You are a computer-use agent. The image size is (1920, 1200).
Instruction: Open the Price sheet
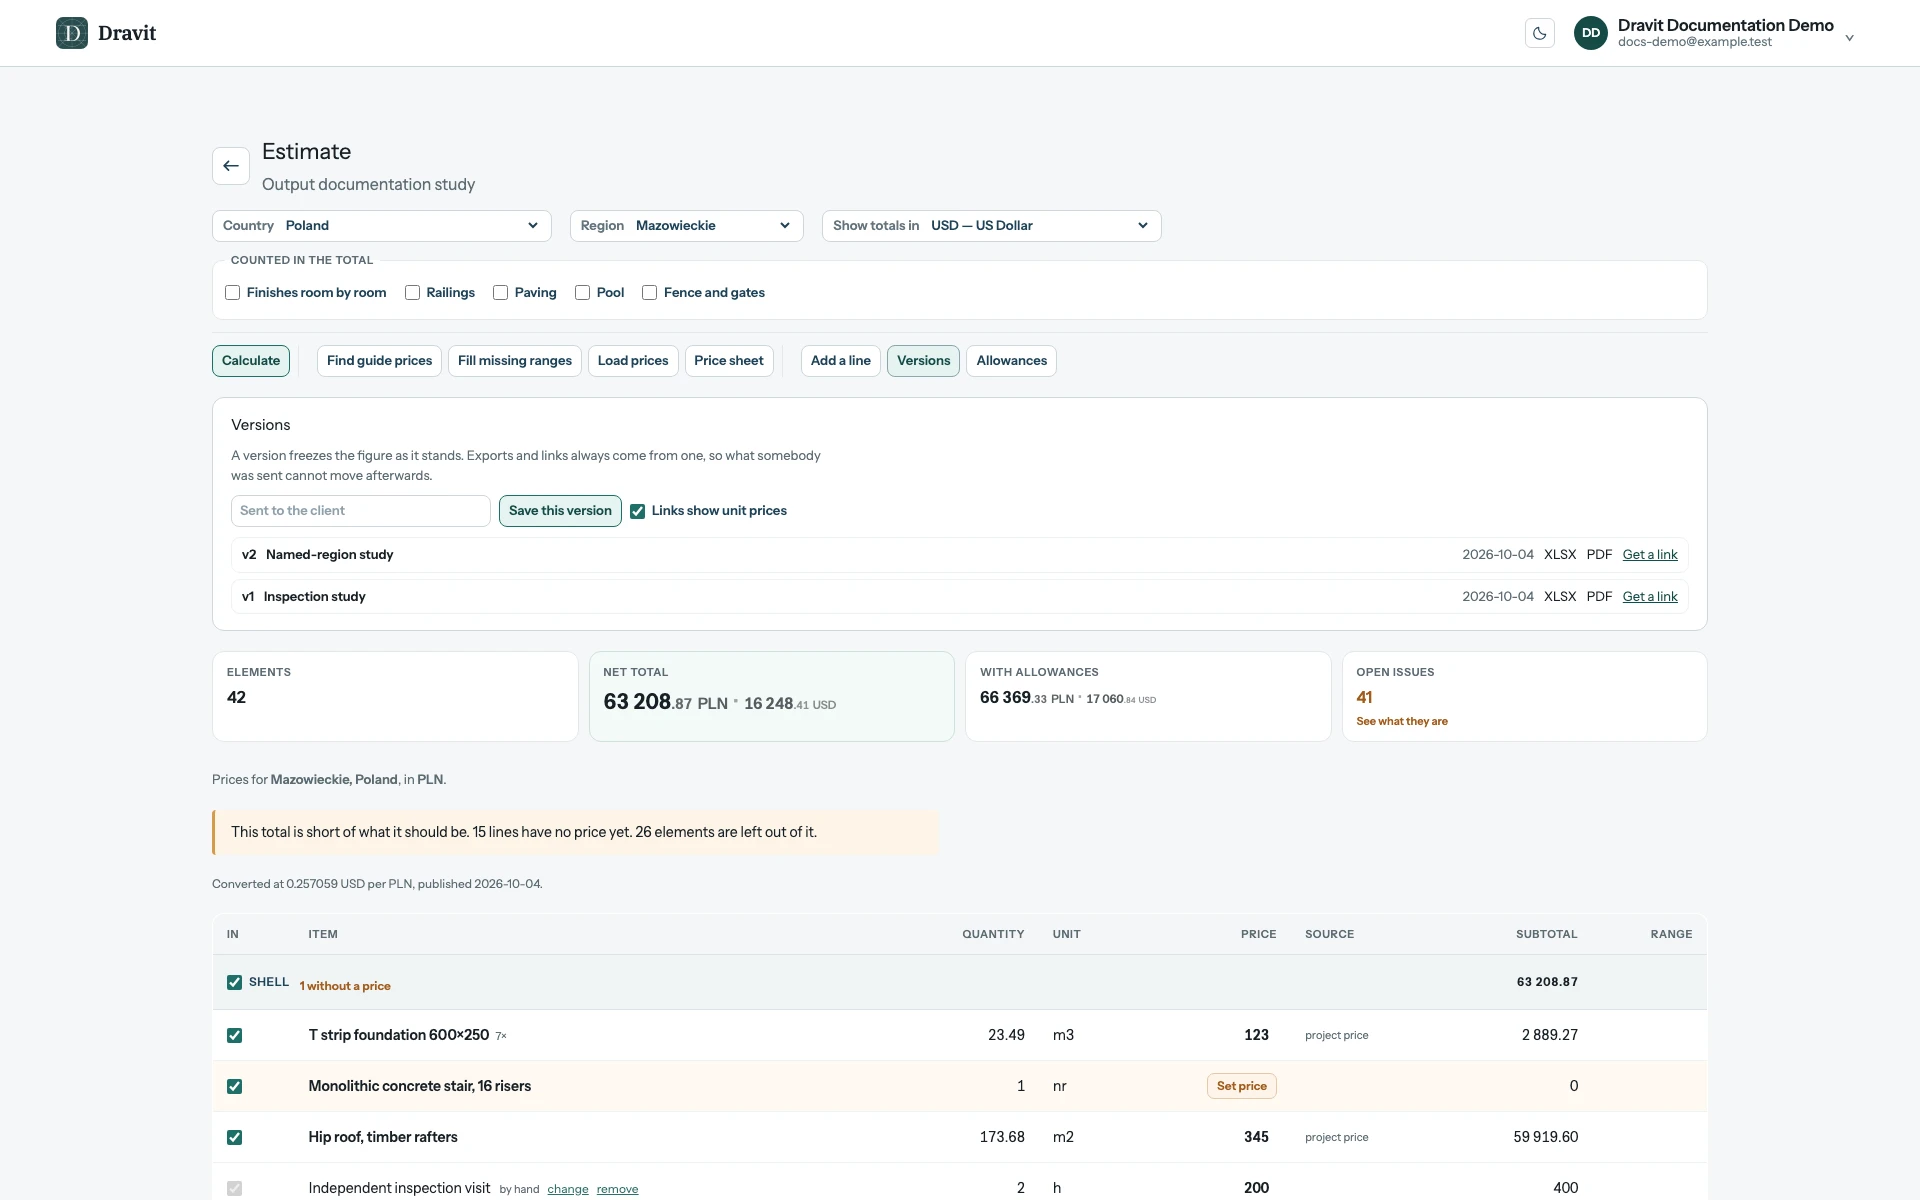coord(729,361)
